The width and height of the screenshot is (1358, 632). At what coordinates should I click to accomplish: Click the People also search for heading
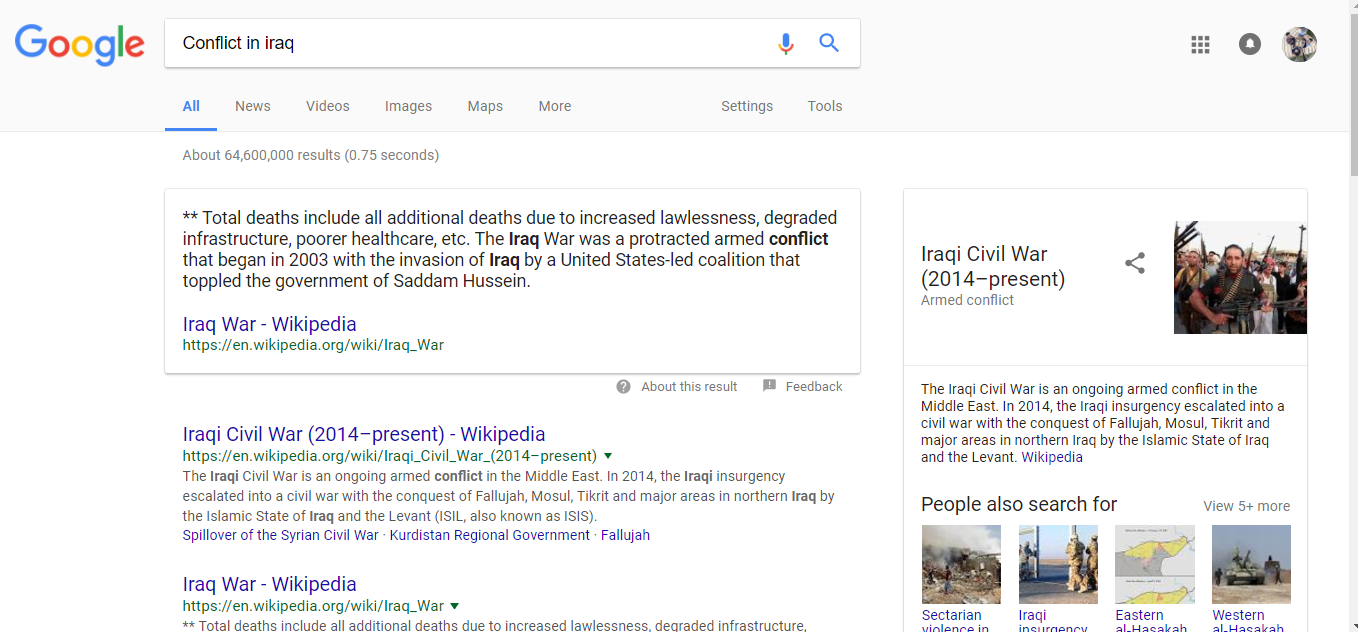1019,504
